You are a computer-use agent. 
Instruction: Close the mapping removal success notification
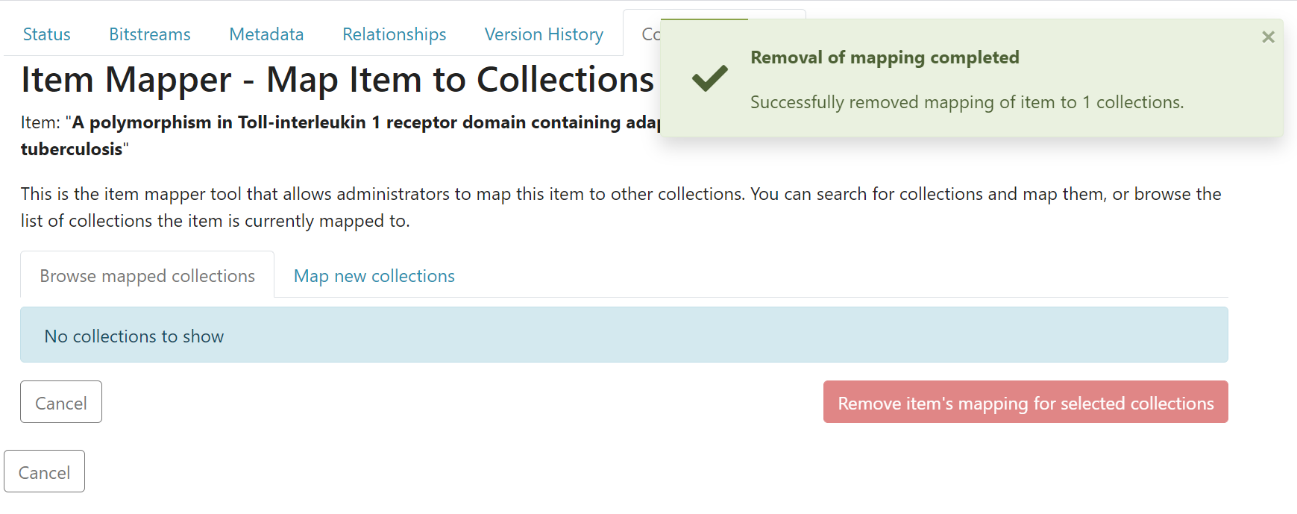[1268, 37]
